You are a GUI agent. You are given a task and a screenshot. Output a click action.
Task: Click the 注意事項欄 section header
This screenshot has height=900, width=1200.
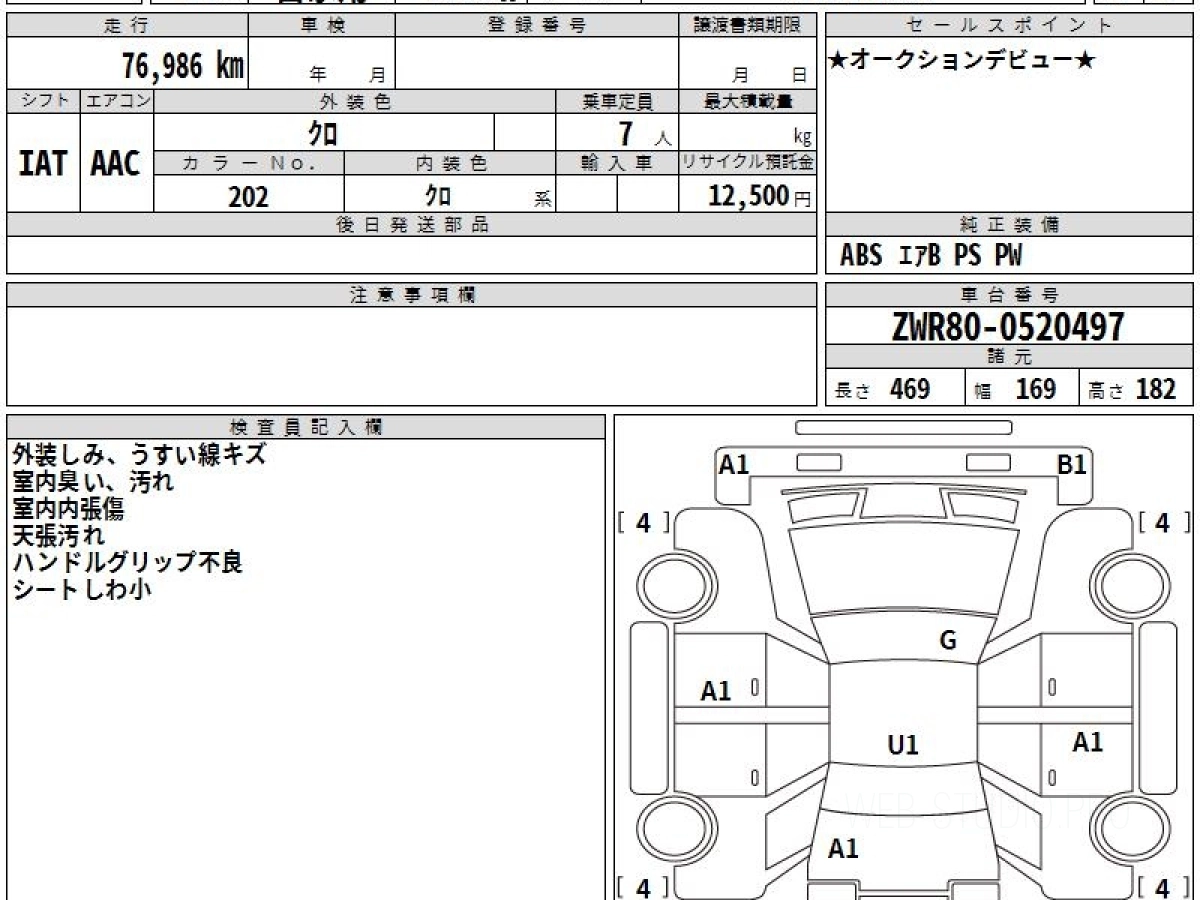[412, 295]
